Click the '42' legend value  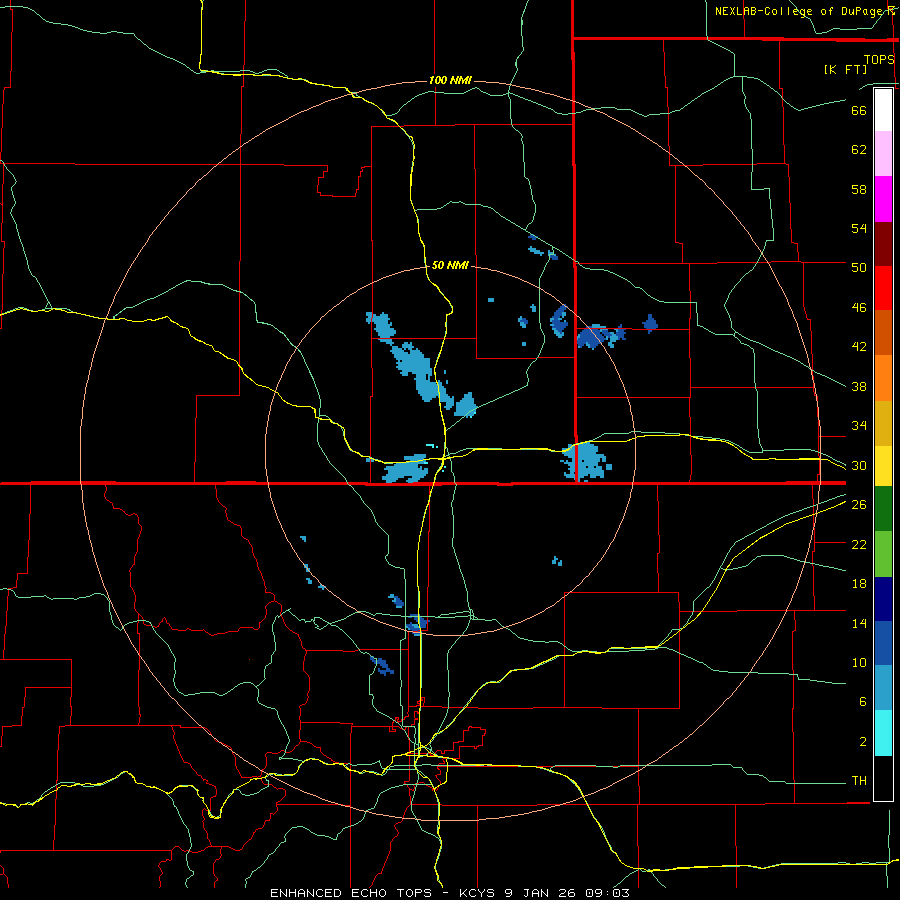(859, 347)
